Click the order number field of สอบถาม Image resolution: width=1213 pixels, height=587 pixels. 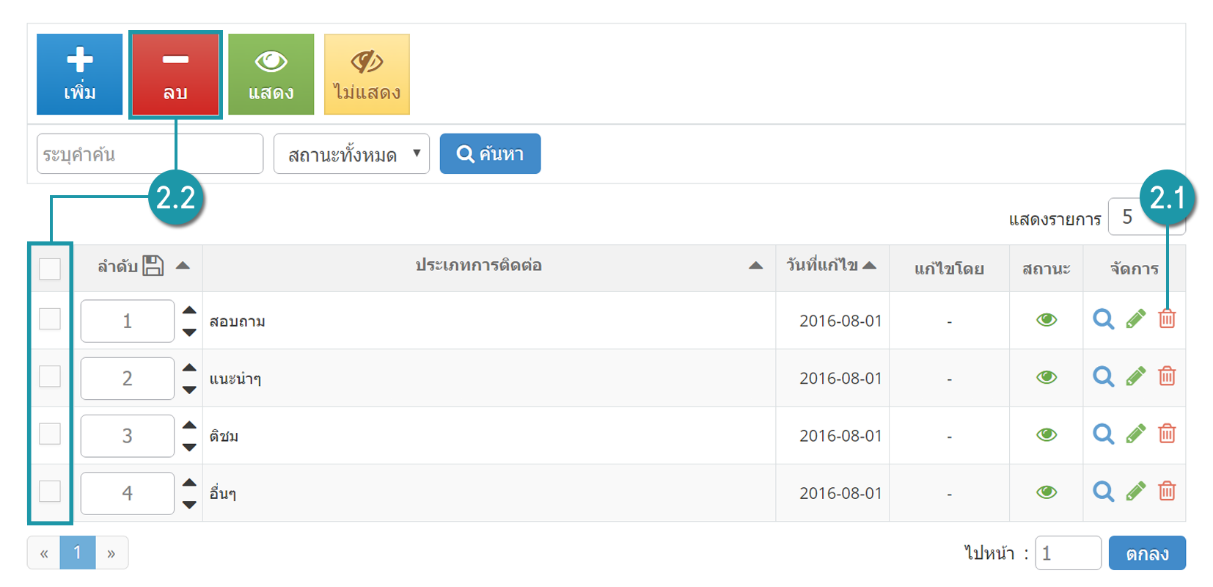pyautogui.click(x=127, y=321)
